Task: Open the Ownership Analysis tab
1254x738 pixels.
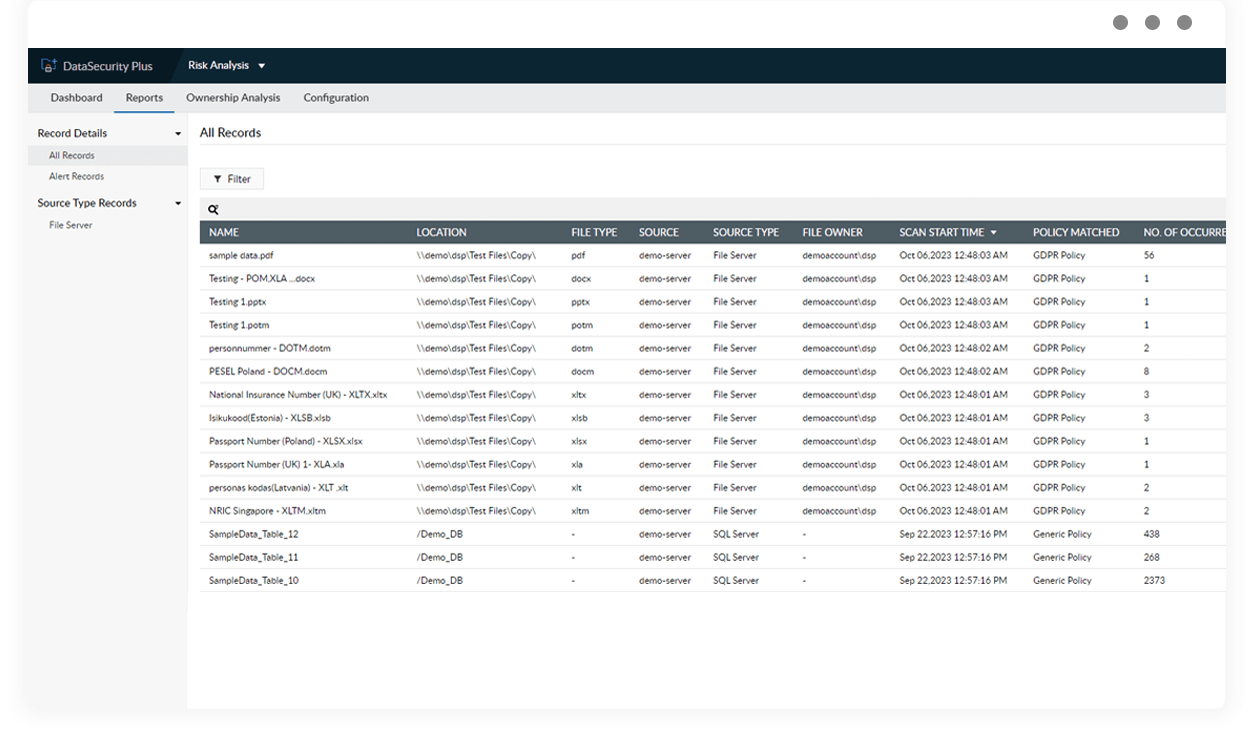Action: click(233, 97)
